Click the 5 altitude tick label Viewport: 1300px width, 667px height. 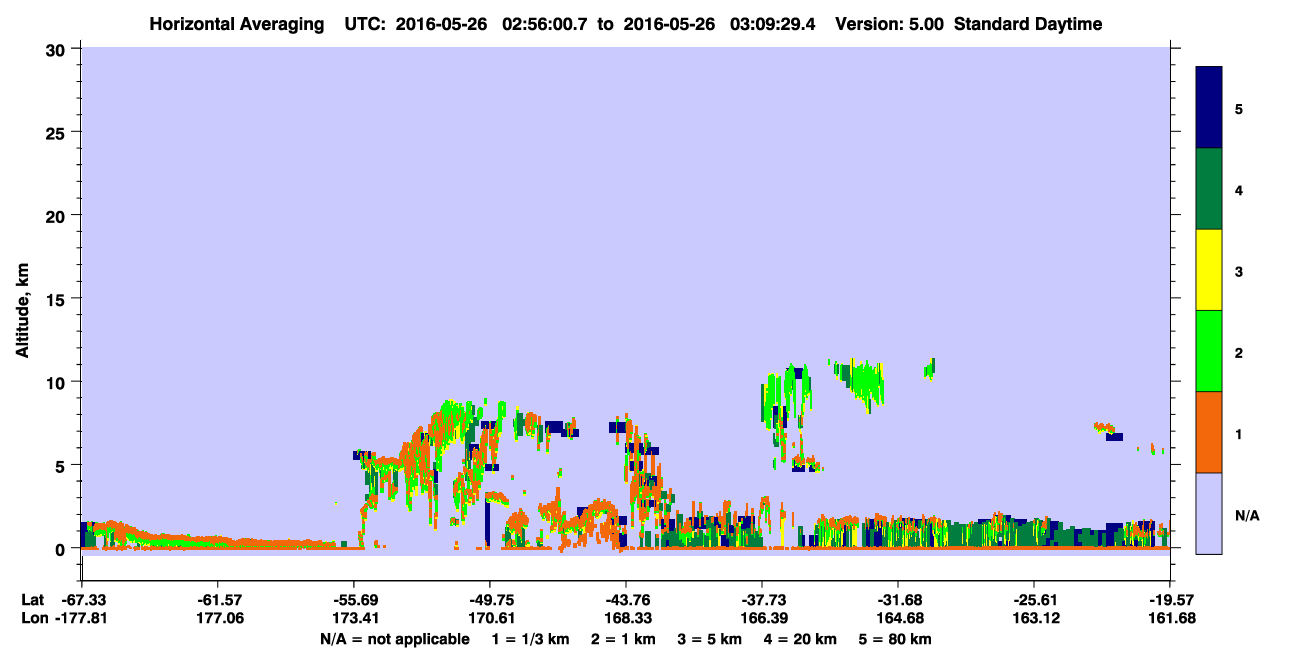coord(62,465)
